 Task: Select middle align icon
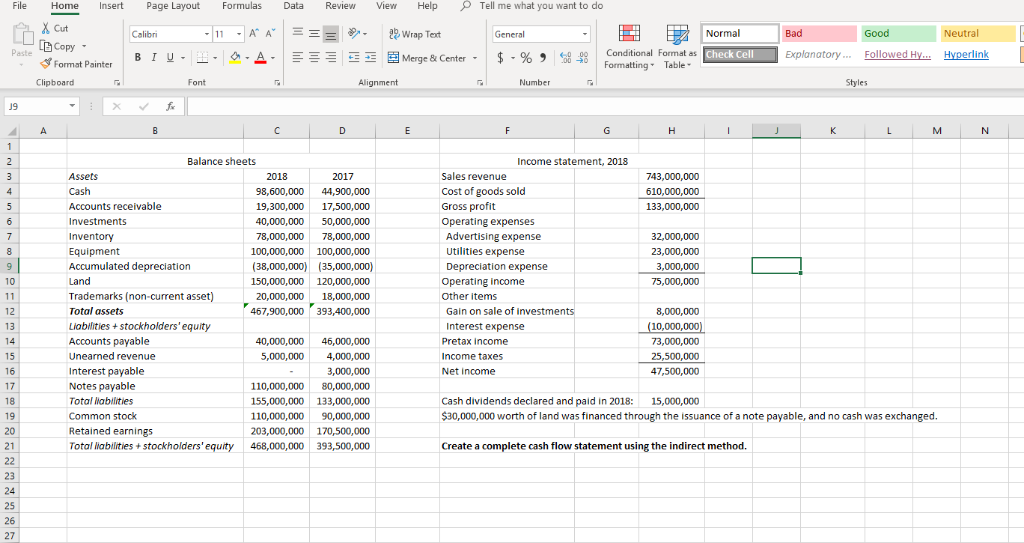[314, 33]
